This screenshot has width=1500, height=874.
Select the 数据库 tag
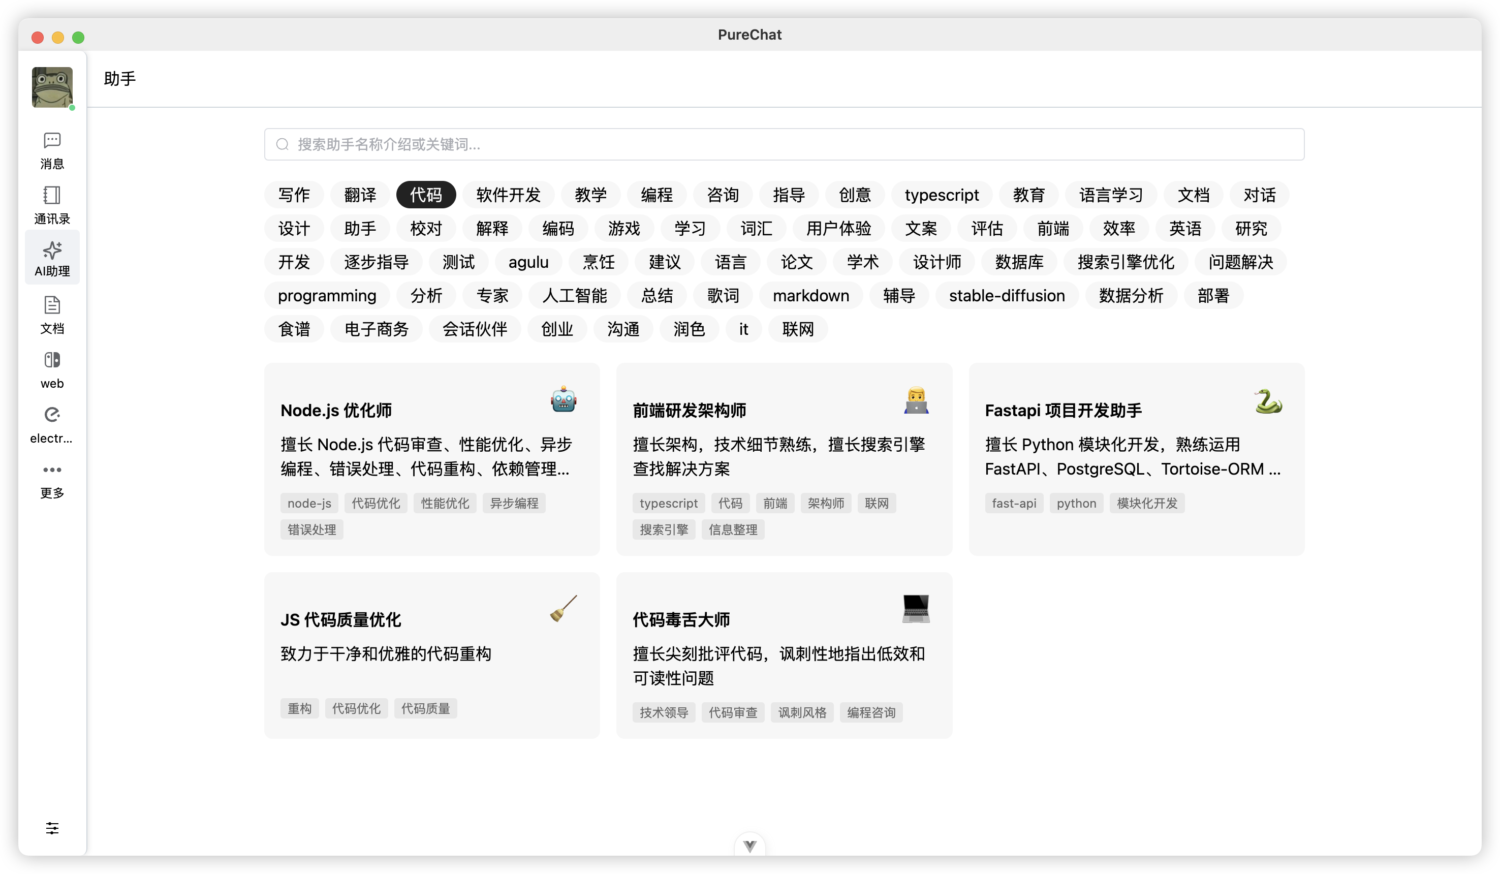pyautogui.click(x=1020, y=262)
